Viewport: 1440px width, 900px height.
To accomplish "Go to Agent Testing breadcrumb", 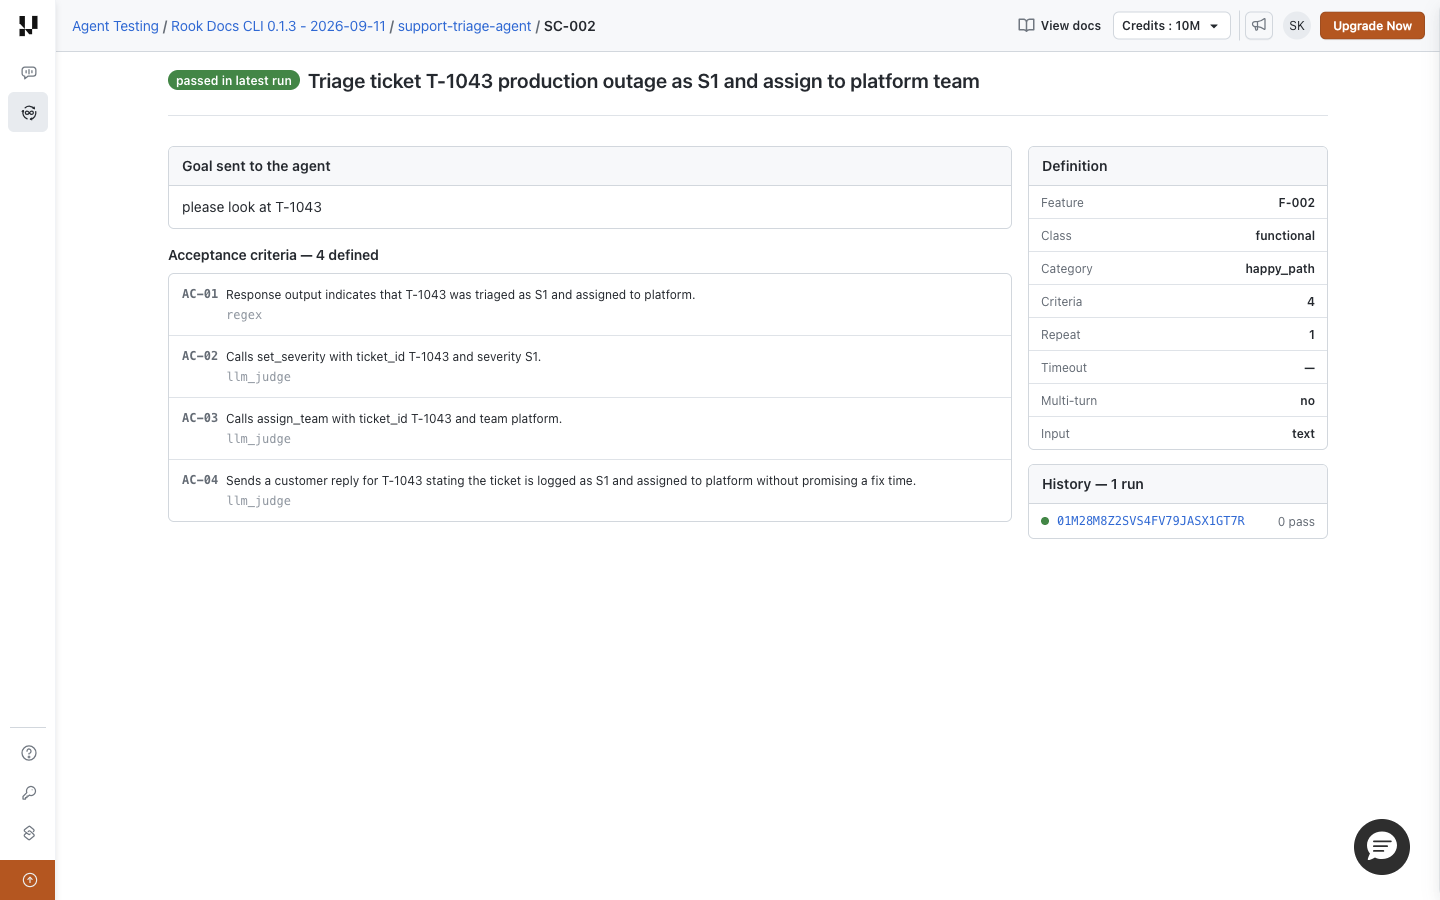I will [x=115, y=26].
